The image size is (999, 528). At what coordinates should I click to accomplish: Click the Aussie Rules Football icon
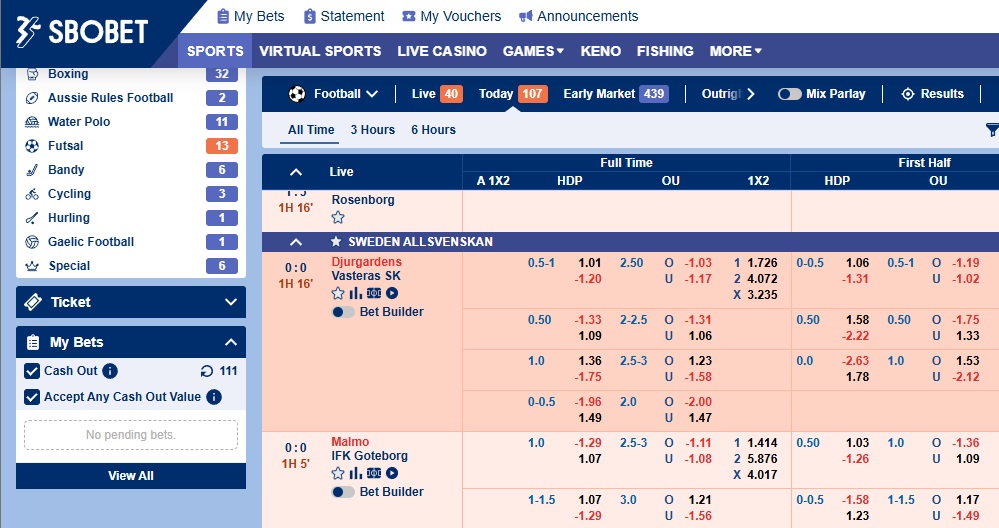[32, 98]
